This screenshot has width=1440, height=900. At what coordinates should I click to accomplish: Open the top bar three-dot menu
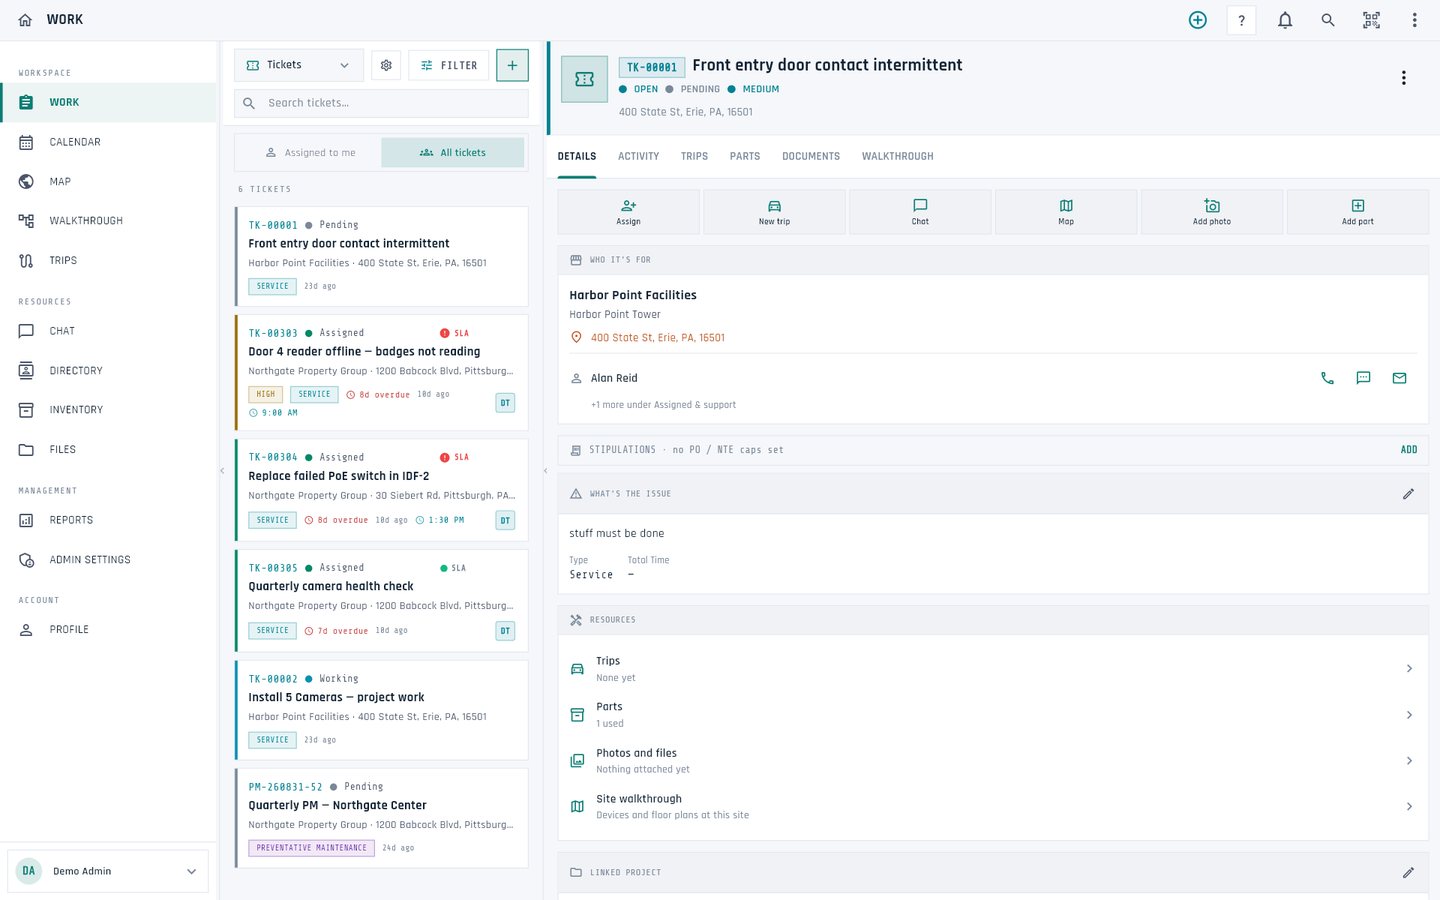point(1414,20)
